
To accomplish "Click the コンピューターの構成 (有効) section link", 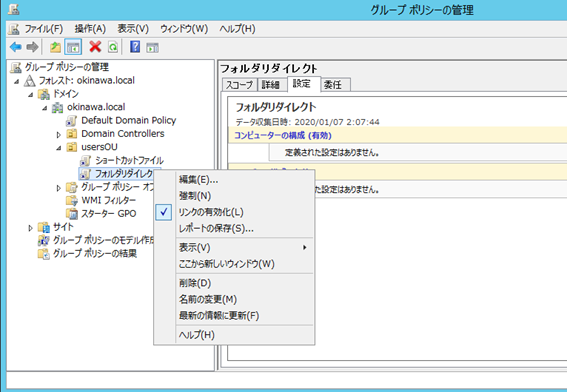I will [283, 135].
